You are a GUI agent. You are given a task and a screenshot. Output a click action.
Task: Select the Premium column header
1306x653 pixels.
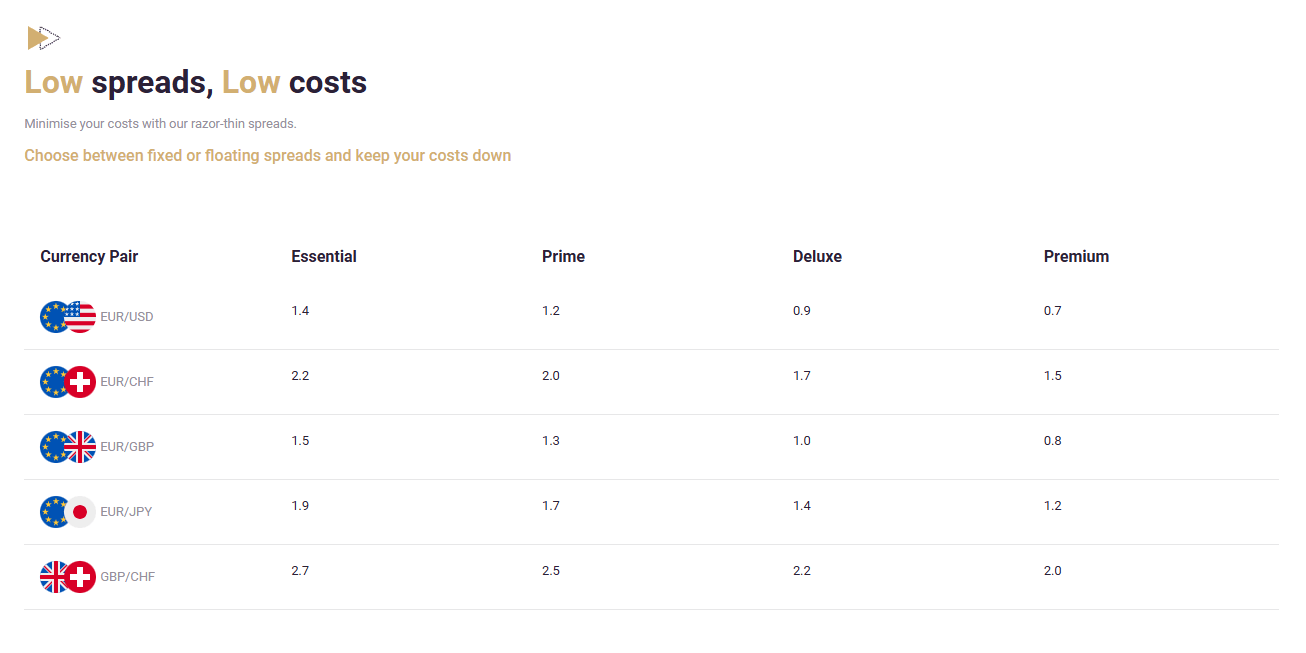1076,257
